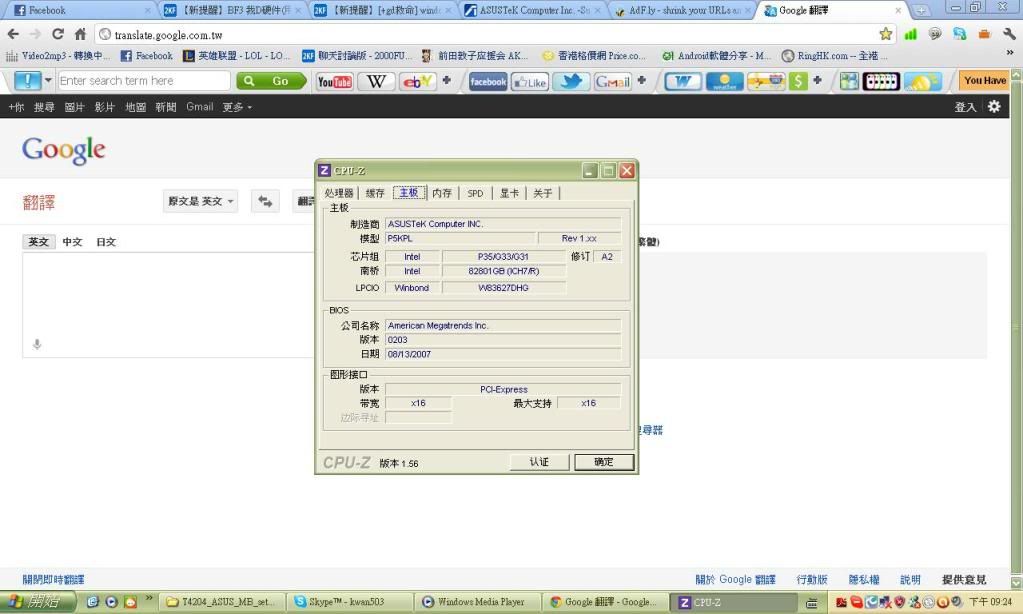The height and width of the screenshot is (614, 1023).
Task: Click the 认证 button in CPU-Z
Action: click(539, 462)
